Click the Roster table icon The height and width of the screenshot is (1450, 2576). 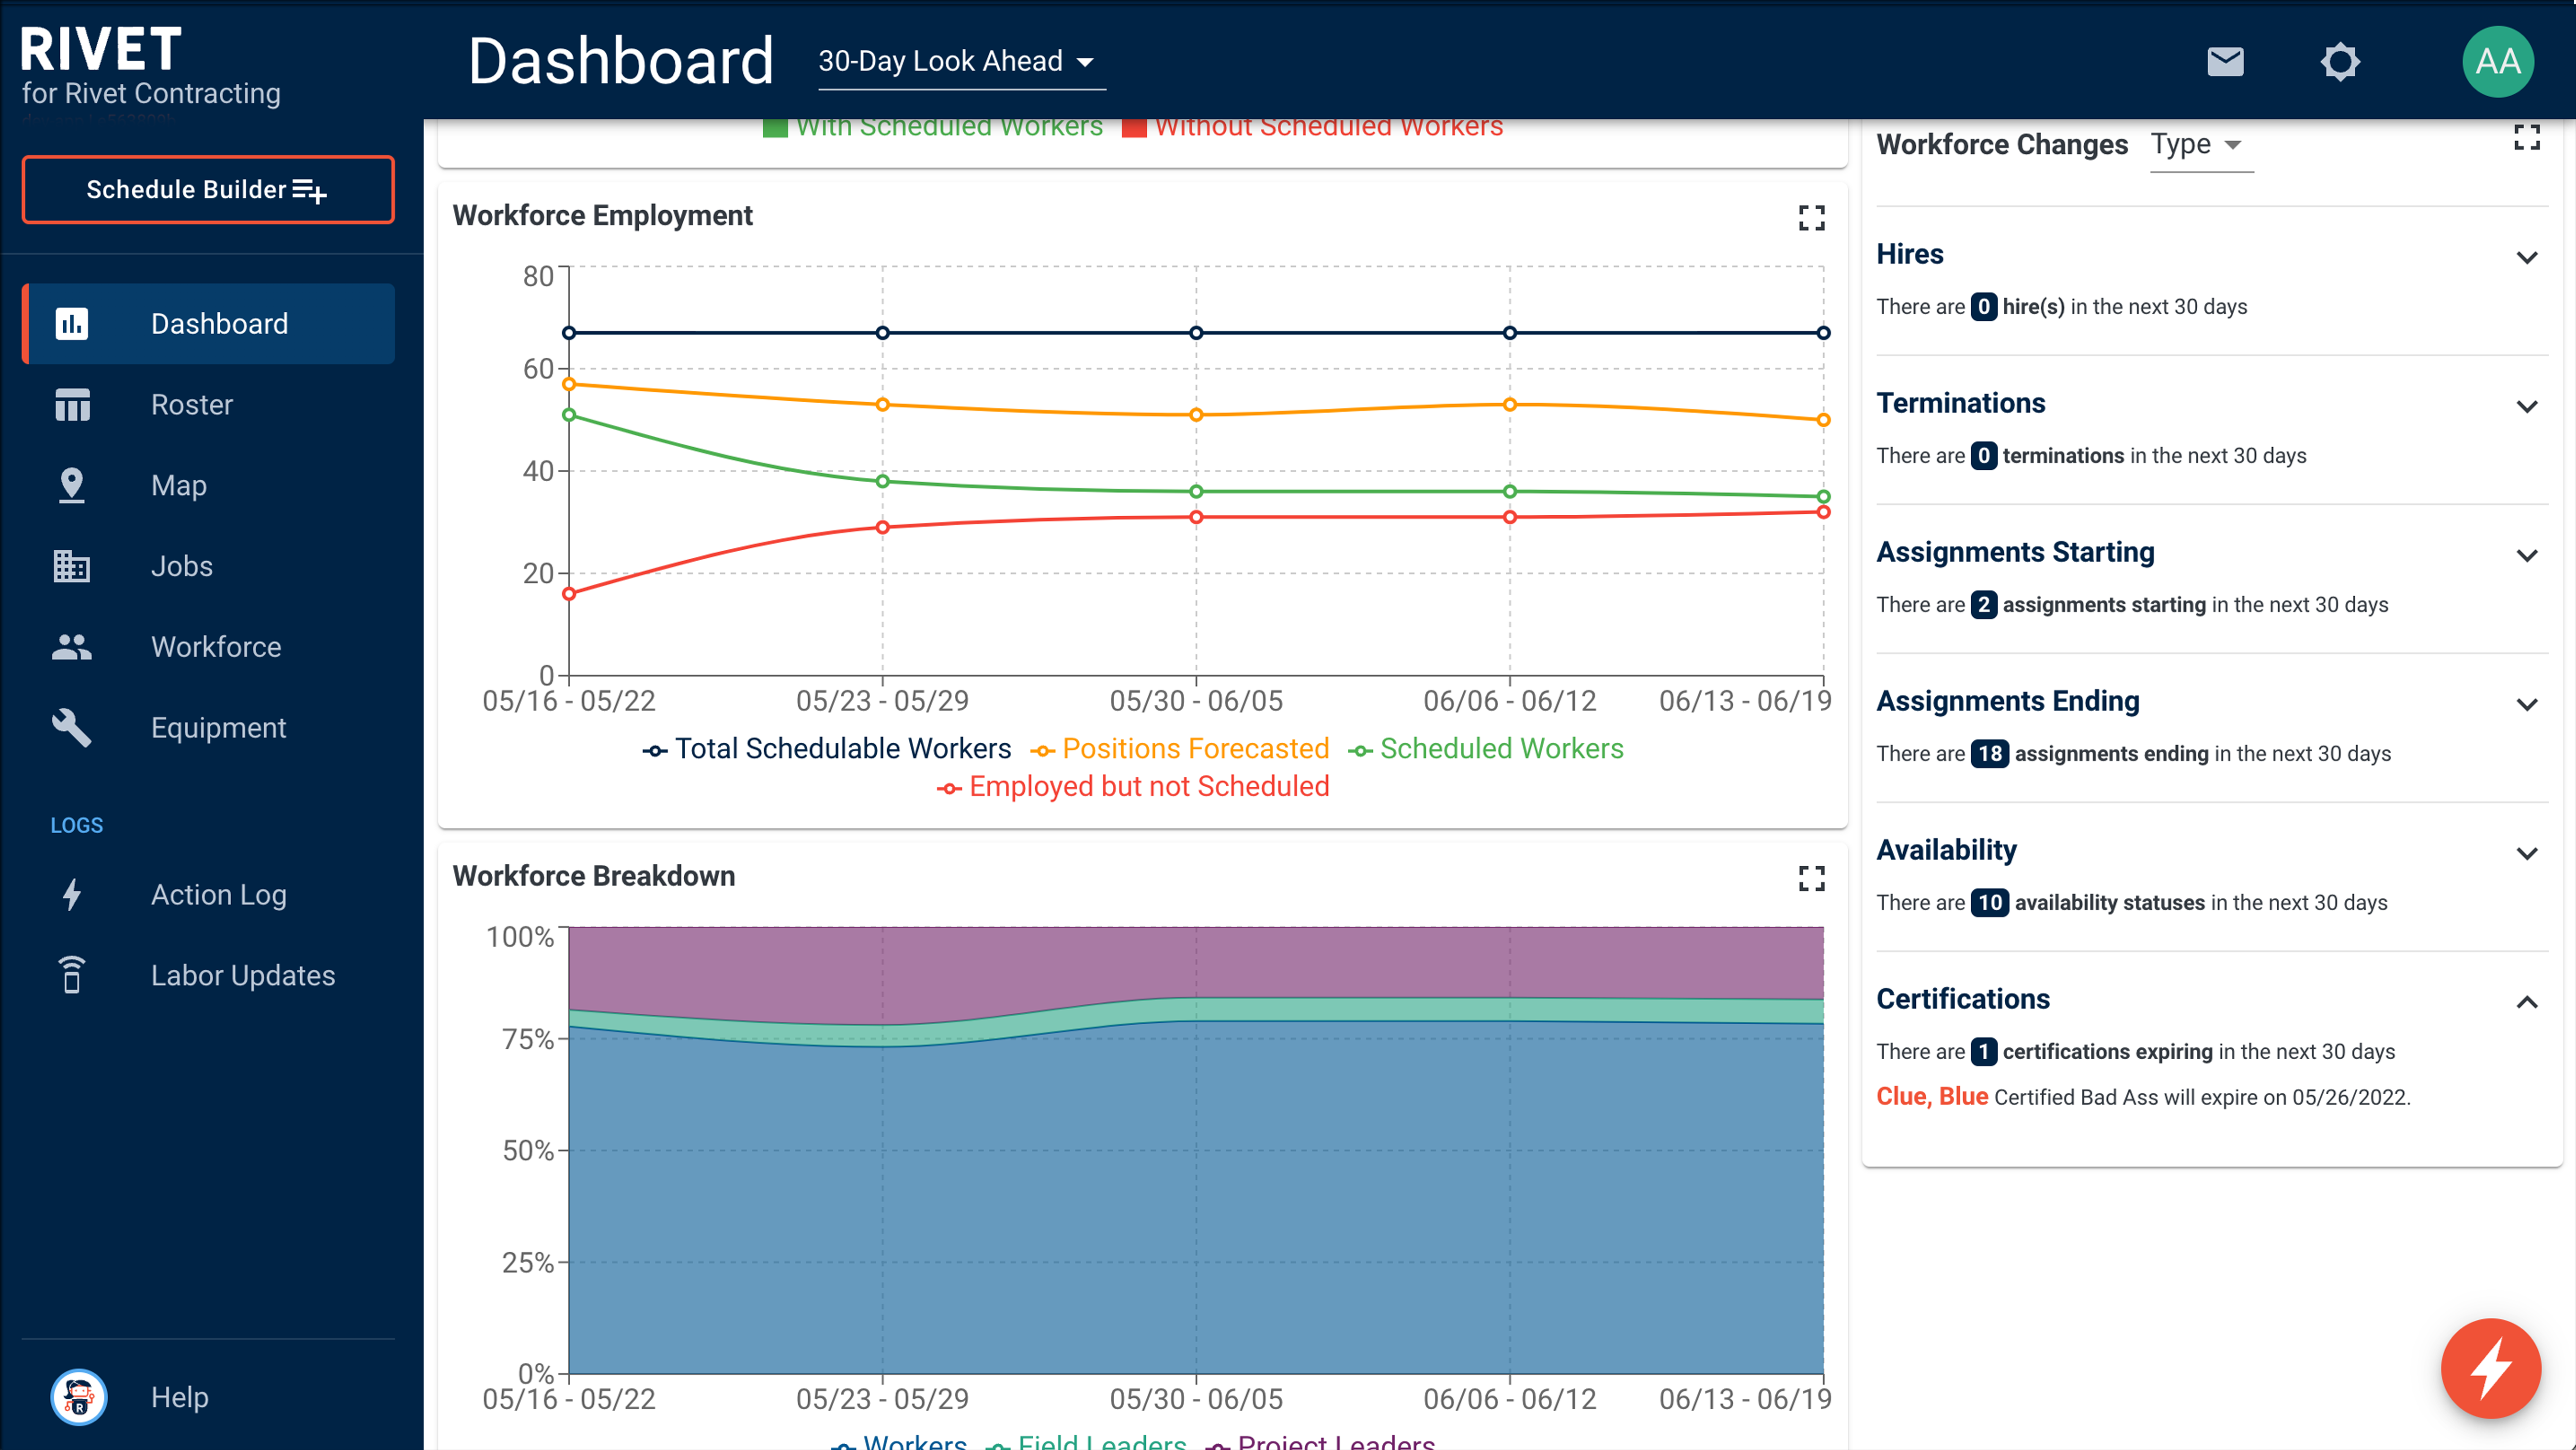tap(72, 405)
